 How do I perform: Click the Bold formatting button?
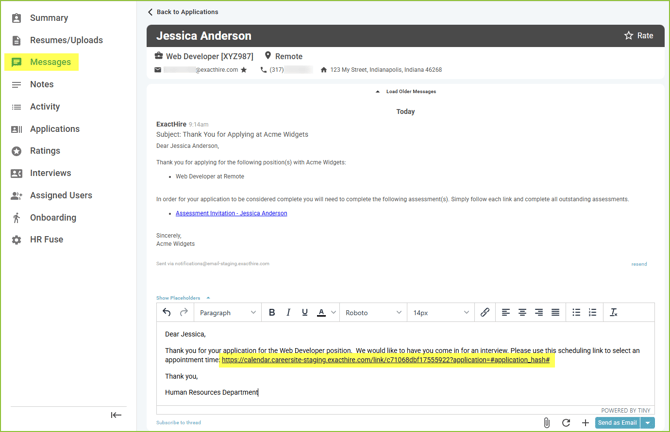pos(272,313)
